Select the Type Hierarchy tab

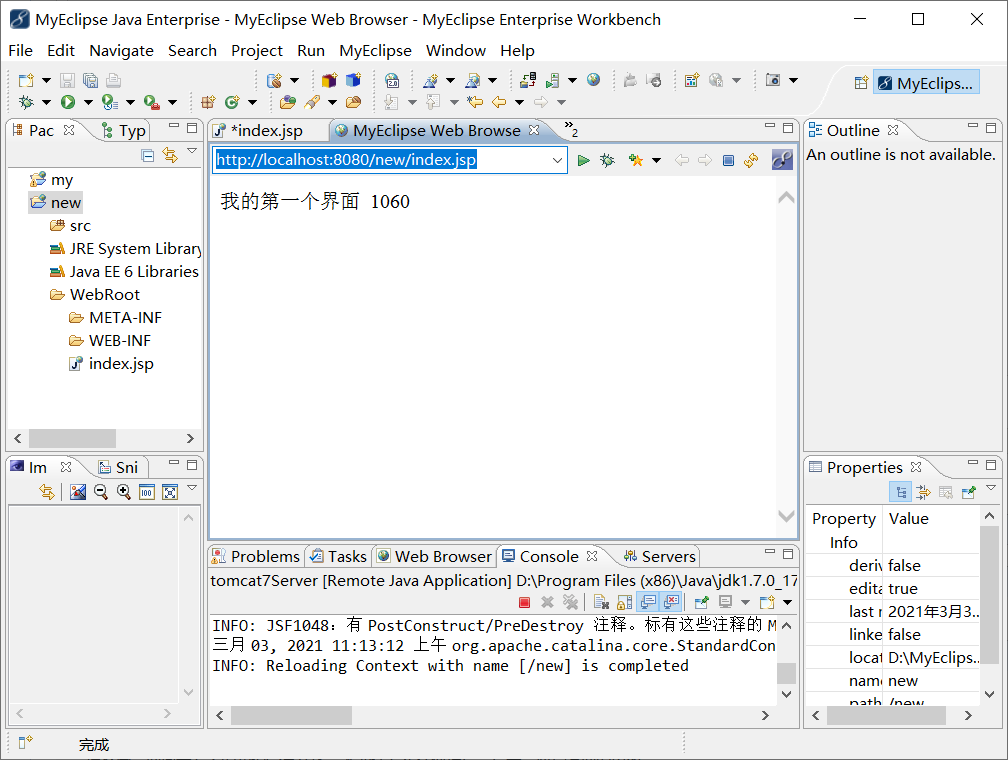(124, 131)
